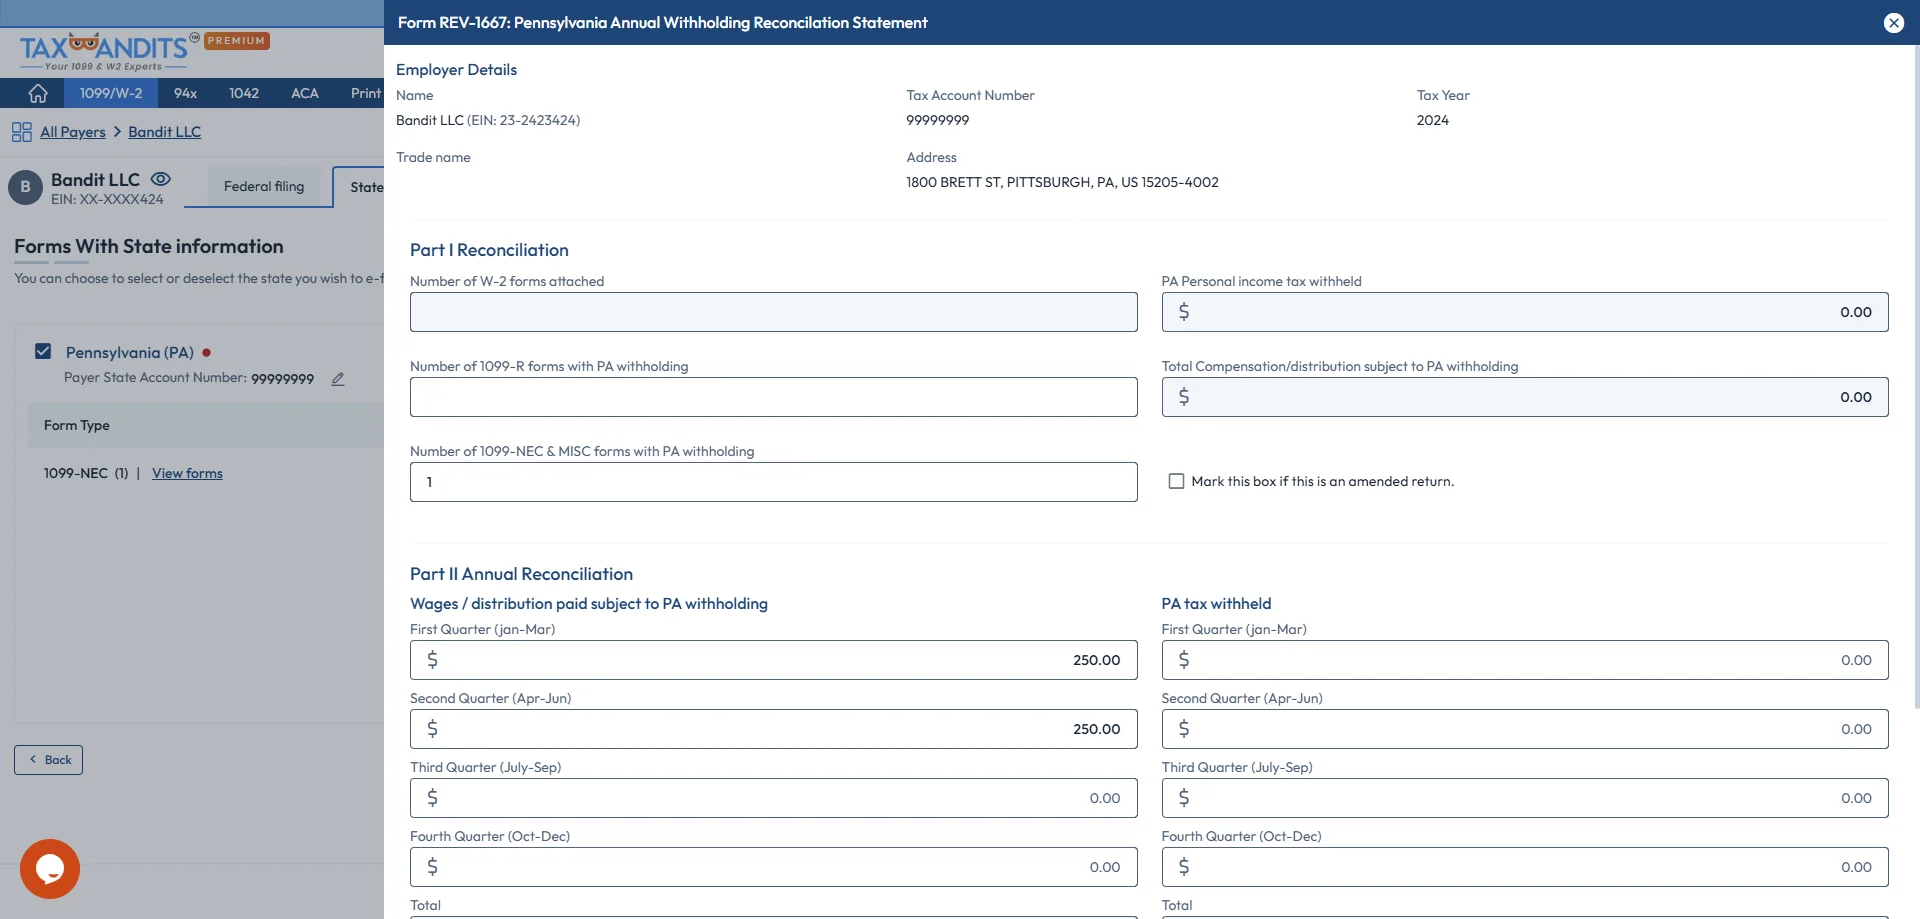Switch to the Federal filing tab
1920x919 pixels.
coord(264,186)
